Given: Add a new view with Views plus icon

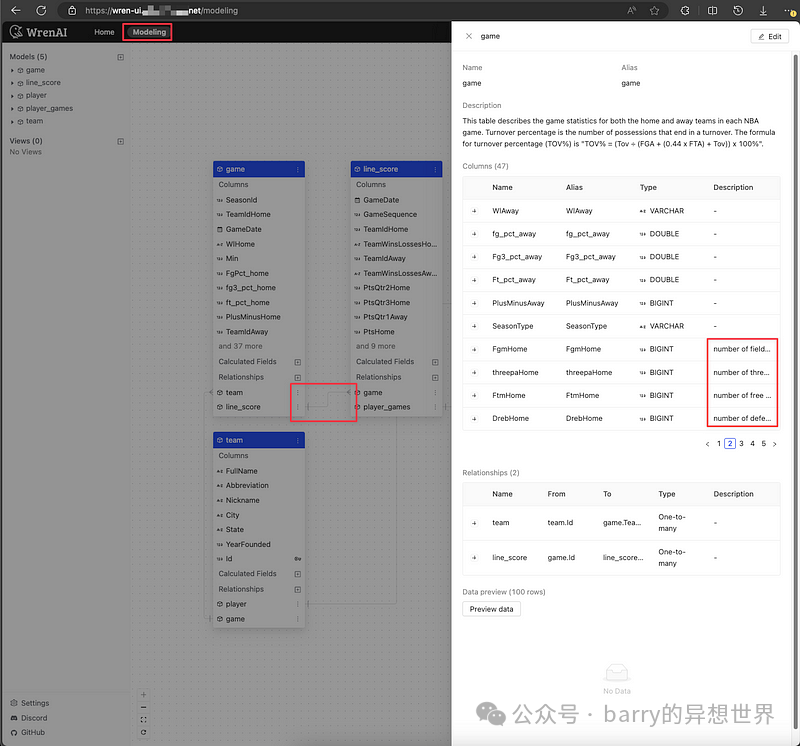Looking at the screenshot, I should [120, 141].
